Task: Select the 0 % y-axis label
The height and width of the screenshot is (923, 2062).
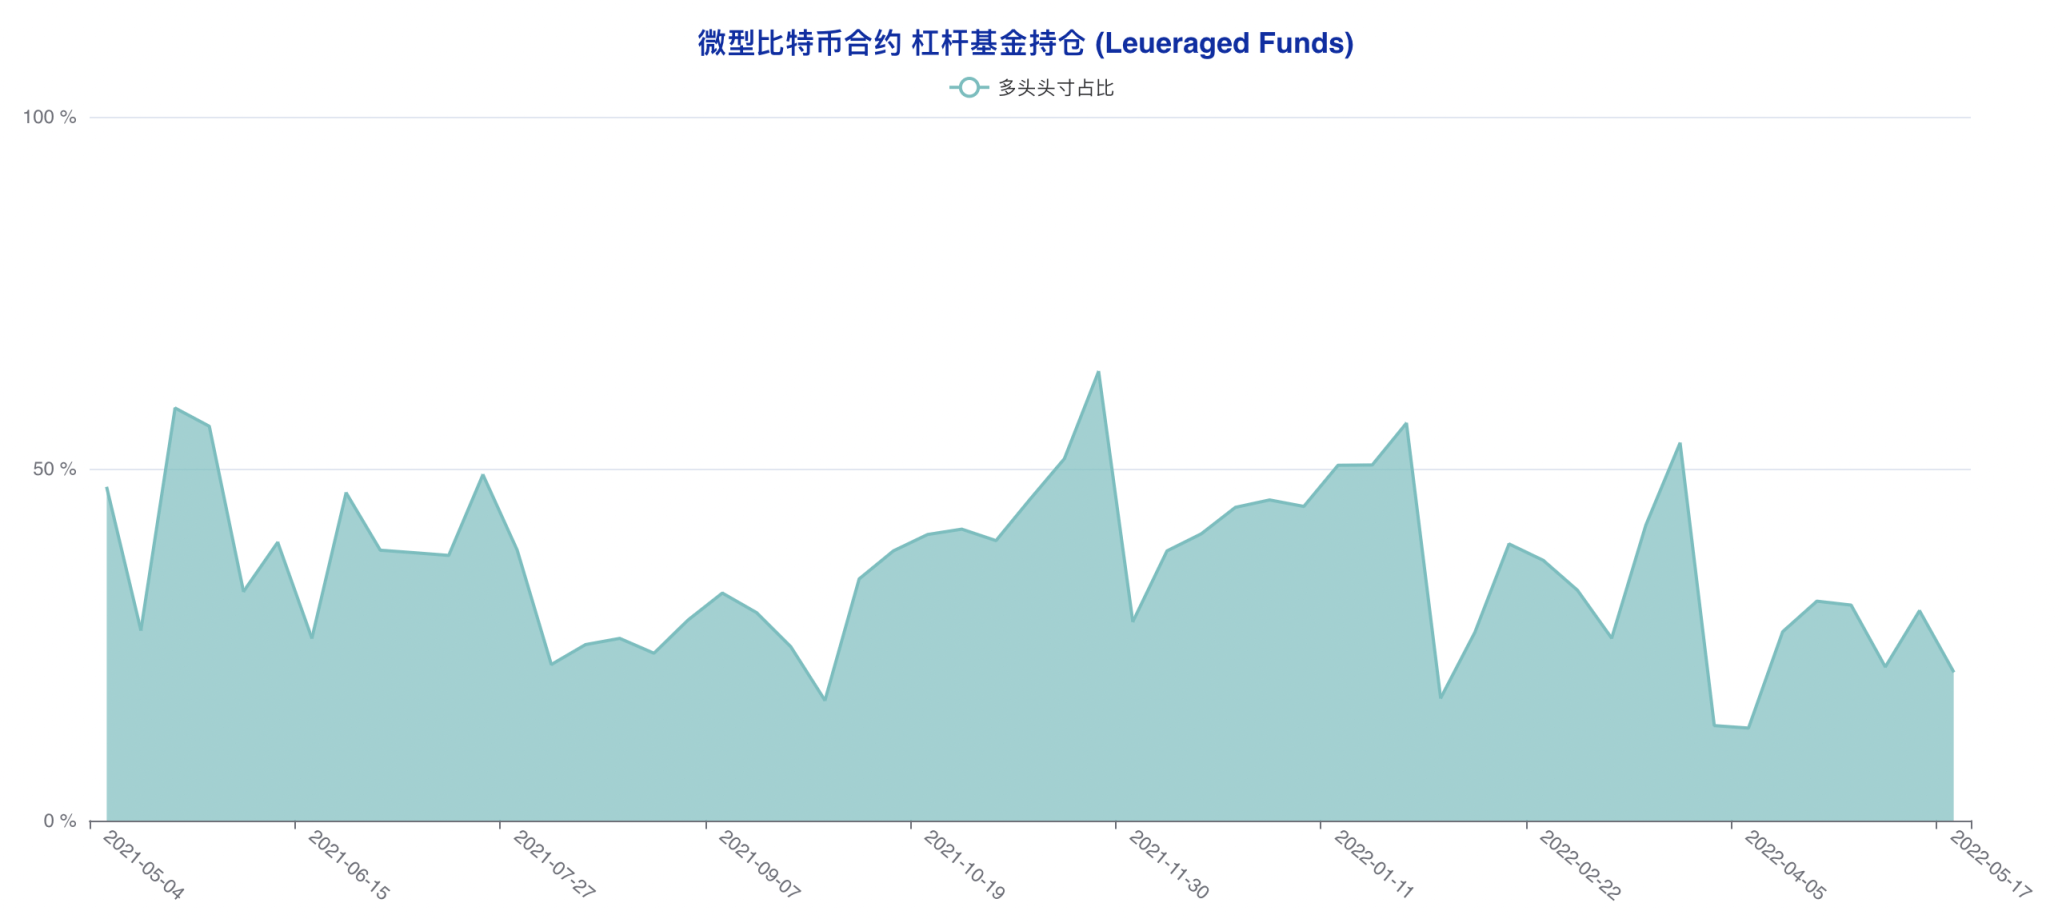Action: 60,821
